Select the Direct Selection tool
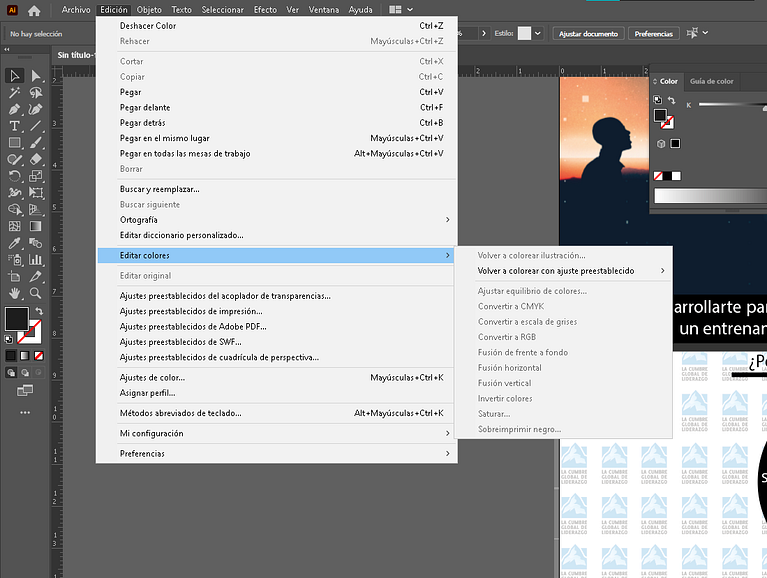Viewport: 767px width, 578px height. [36, 76]
